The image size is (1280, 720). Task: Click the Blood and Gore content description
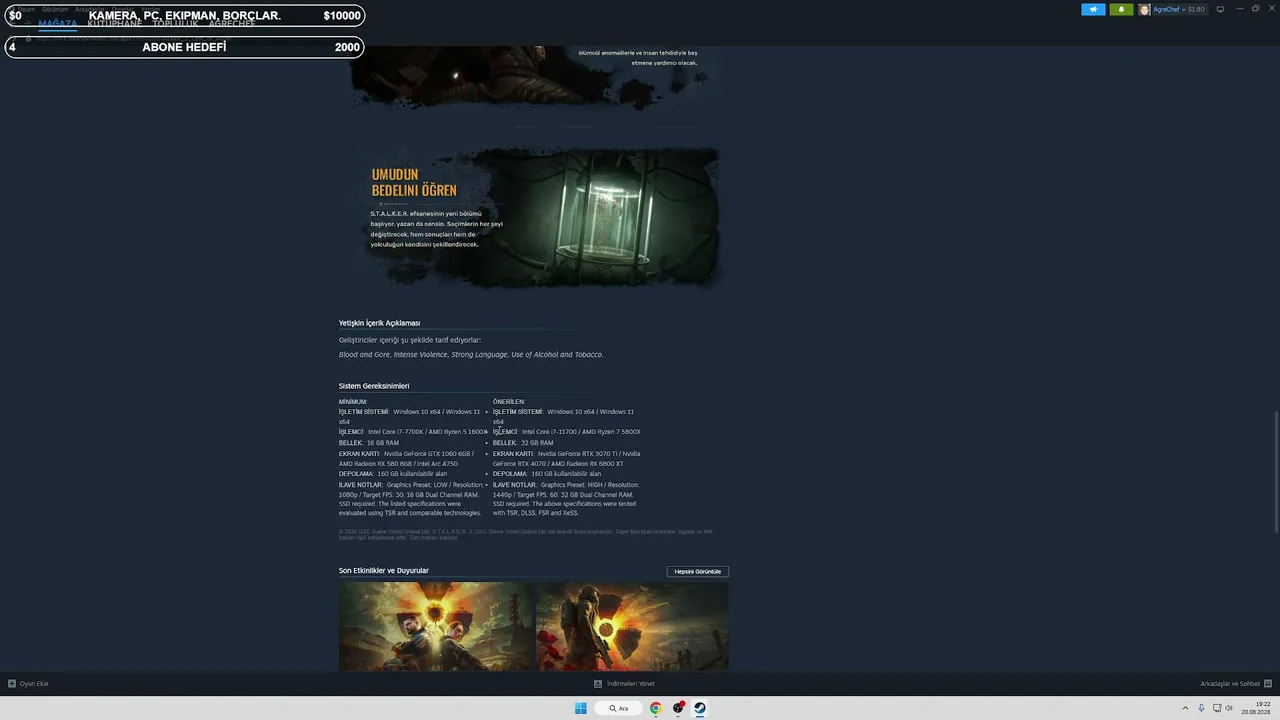471,355
